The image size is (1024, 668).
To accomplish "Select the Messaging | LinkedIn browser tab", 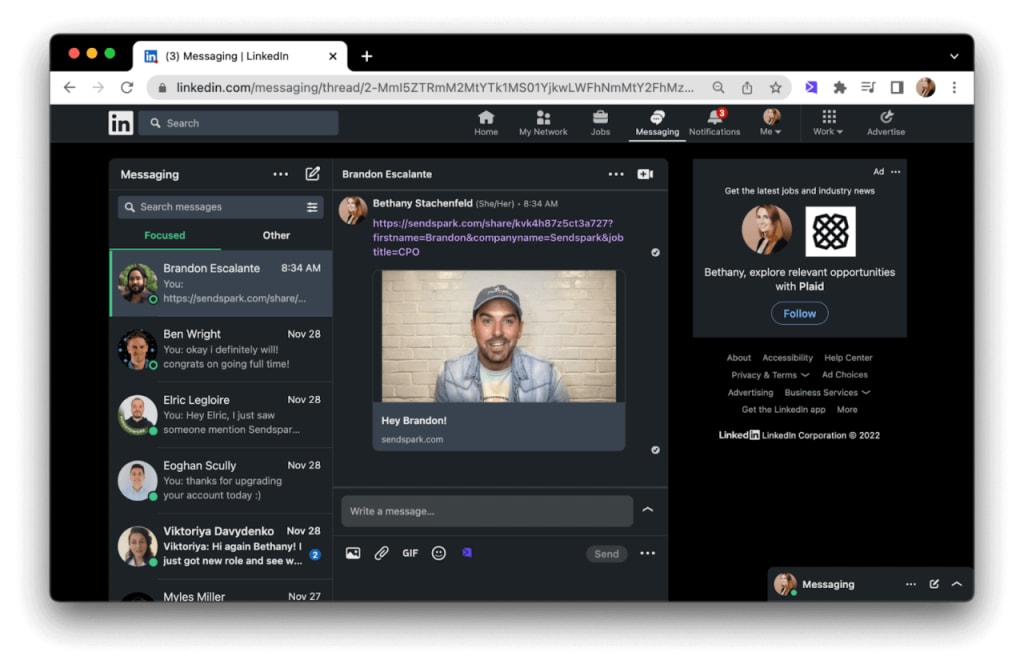I will (239, 57).
